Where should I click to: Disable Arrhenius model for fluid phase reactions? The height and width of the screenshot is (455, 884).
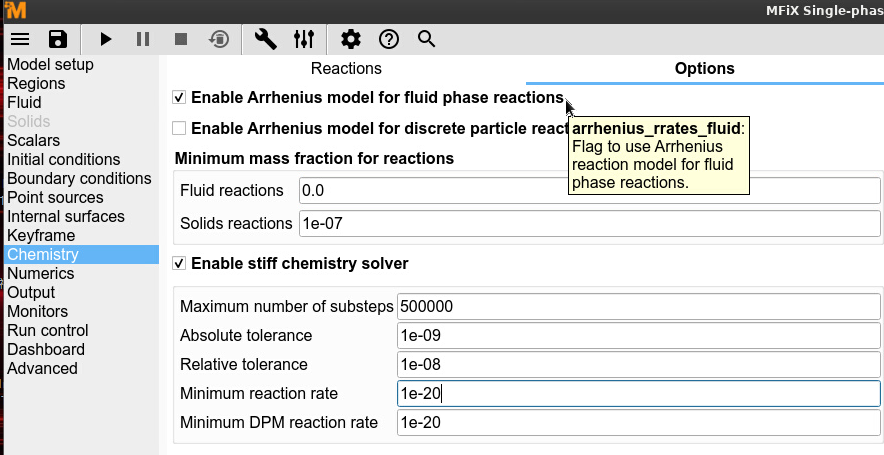pyautogui.click(x=179, y=98)
